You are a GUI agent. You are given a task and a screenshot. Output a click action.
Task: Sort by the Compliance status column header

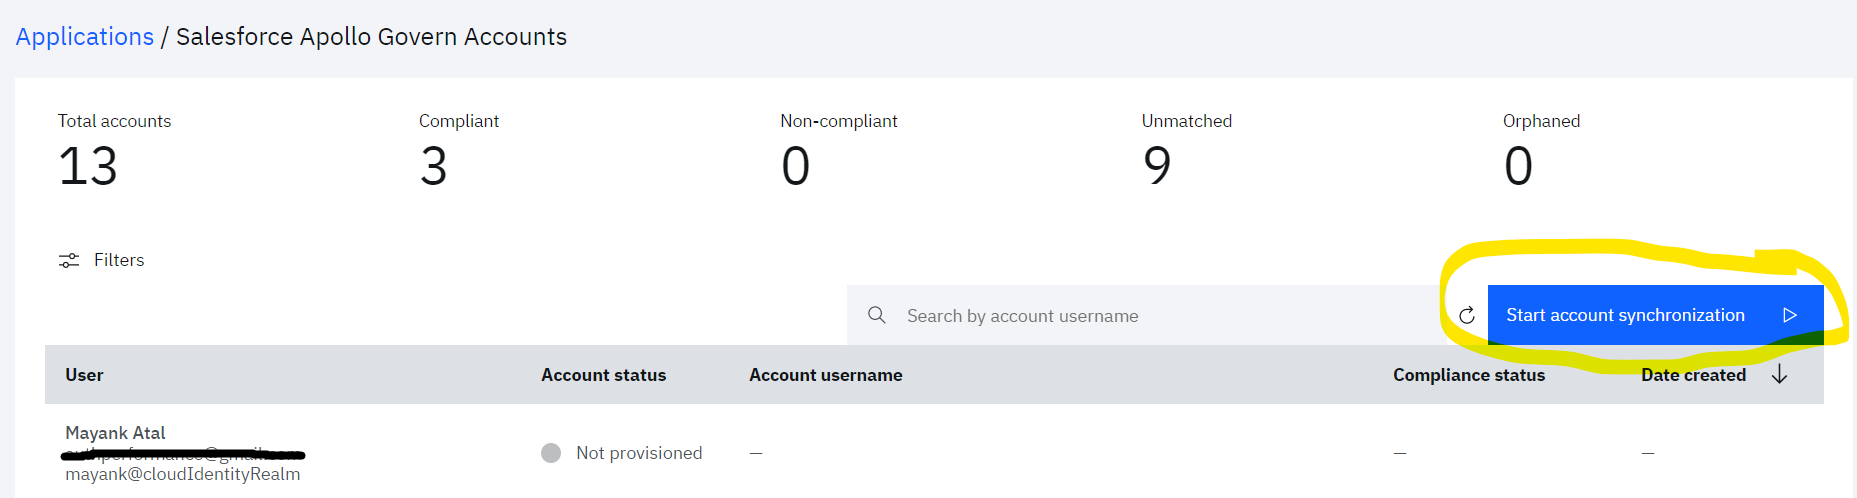pos(1469,375)
